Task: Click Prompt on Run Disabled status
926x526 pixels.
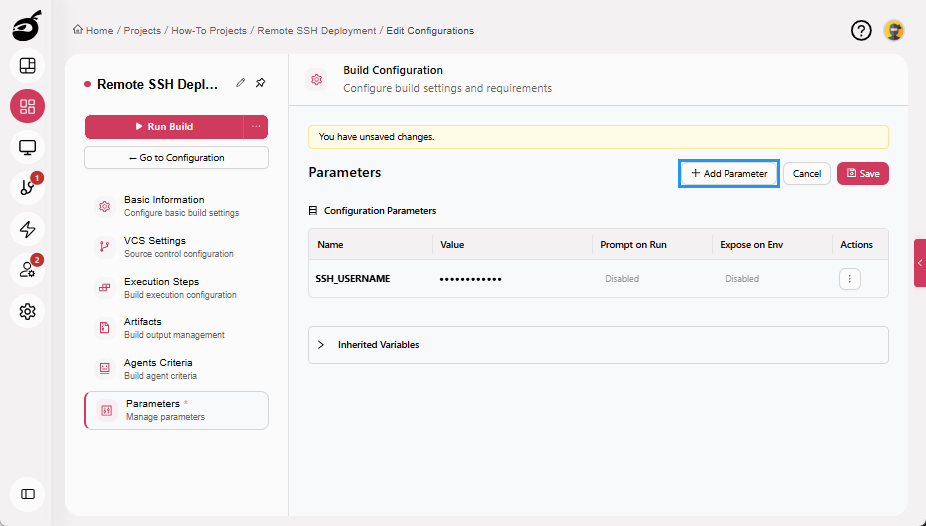Action: click(622, 279)
